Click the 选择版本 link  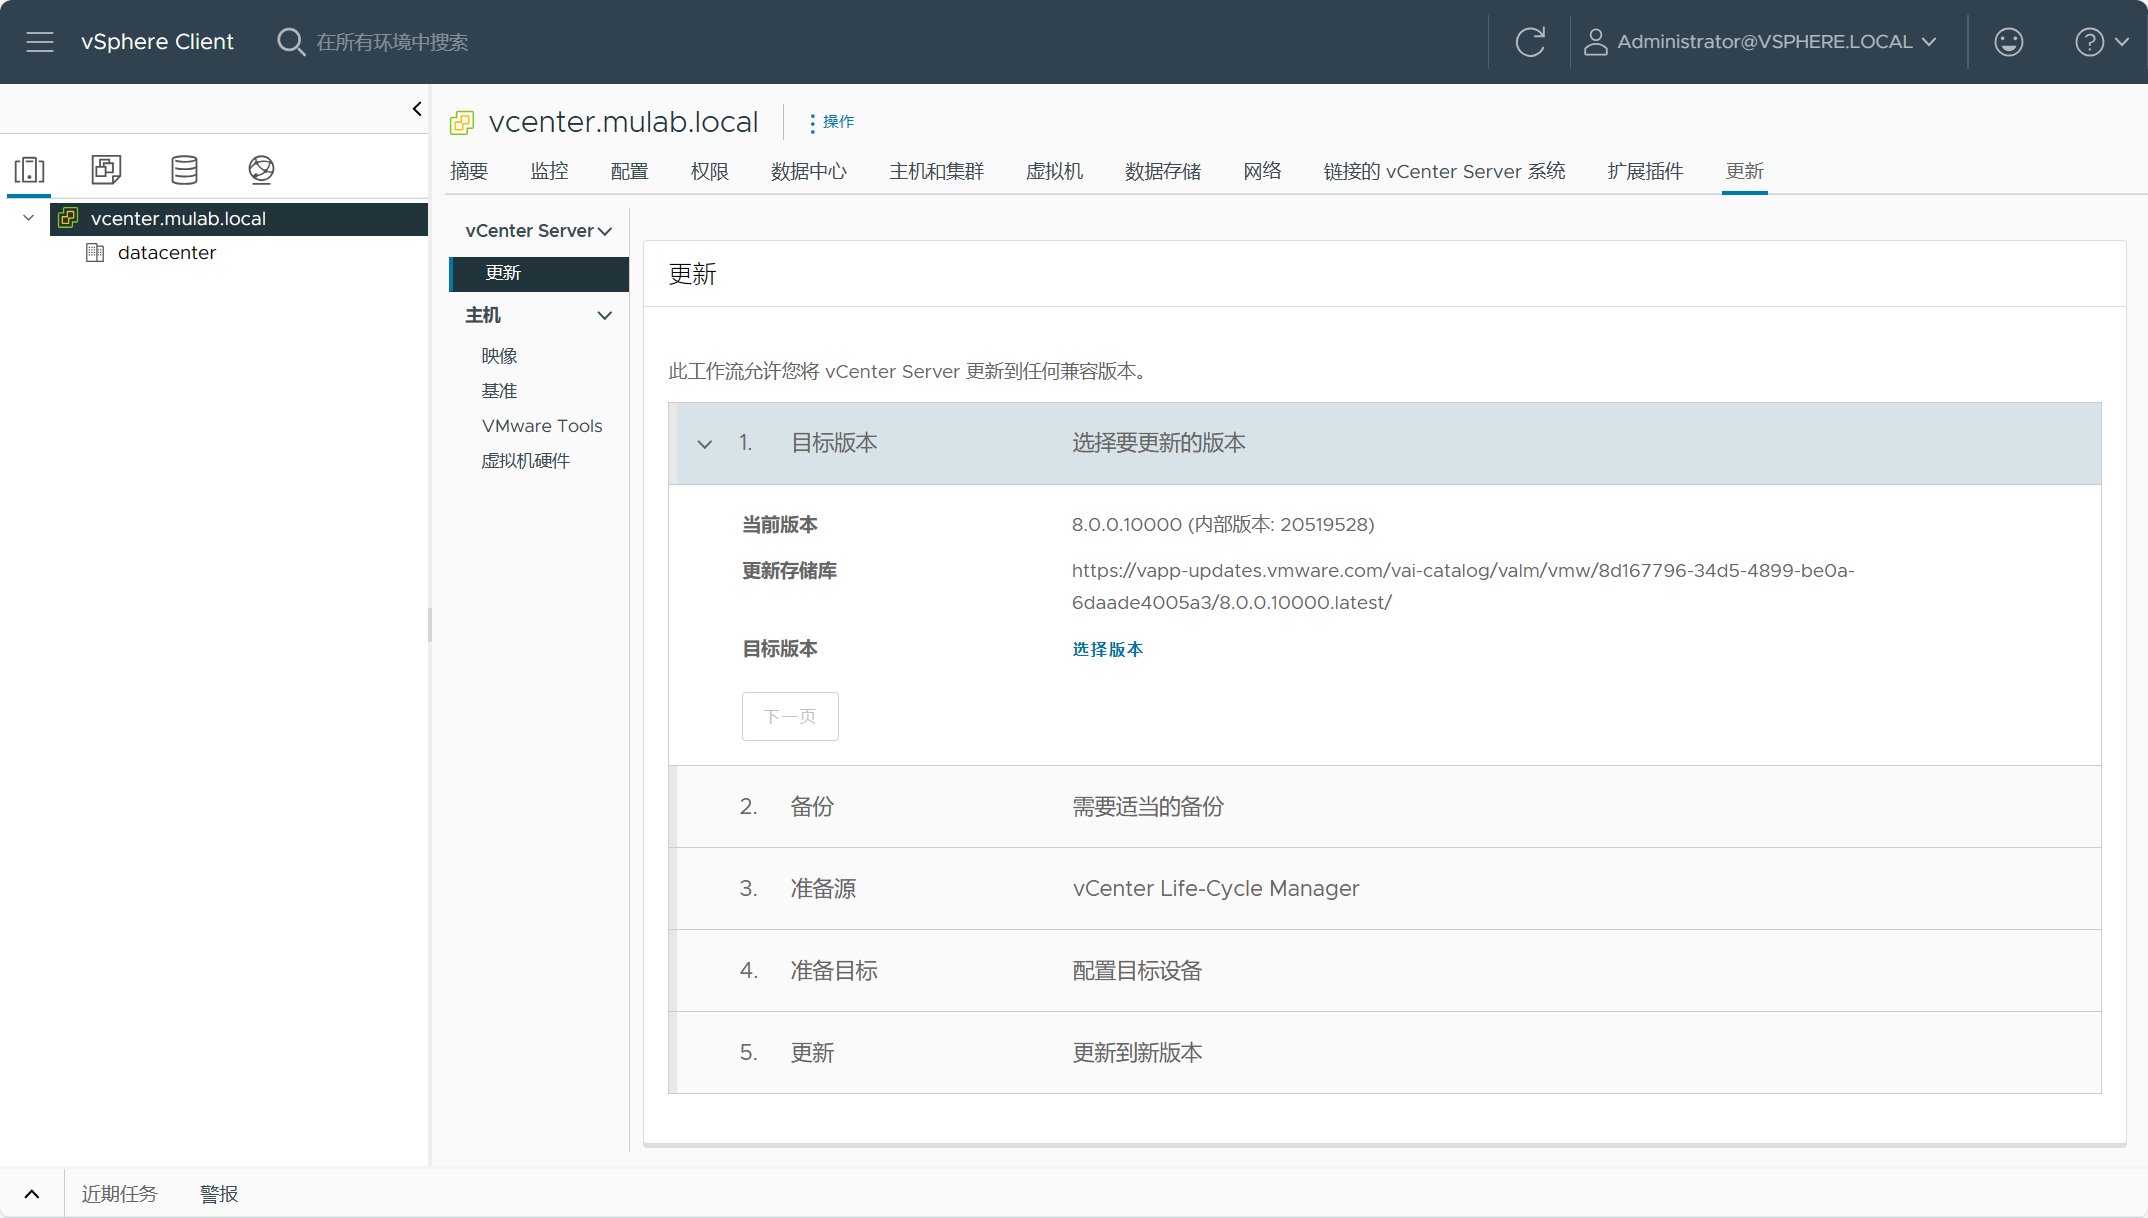tap(1107, 649)
